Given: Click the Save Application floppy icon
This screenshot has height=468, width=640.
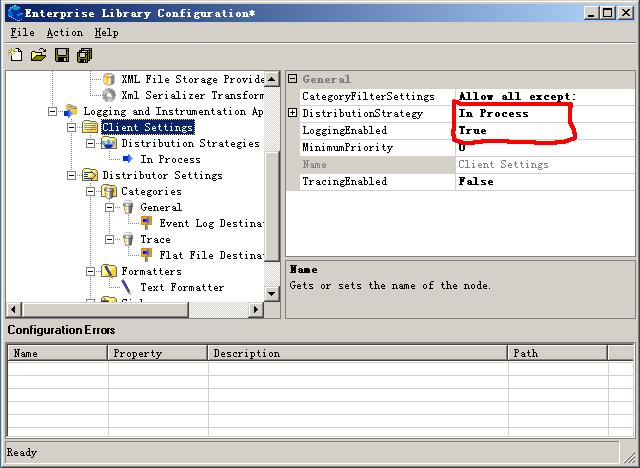Looking at the screenshot, I should (x=61, y=55).
